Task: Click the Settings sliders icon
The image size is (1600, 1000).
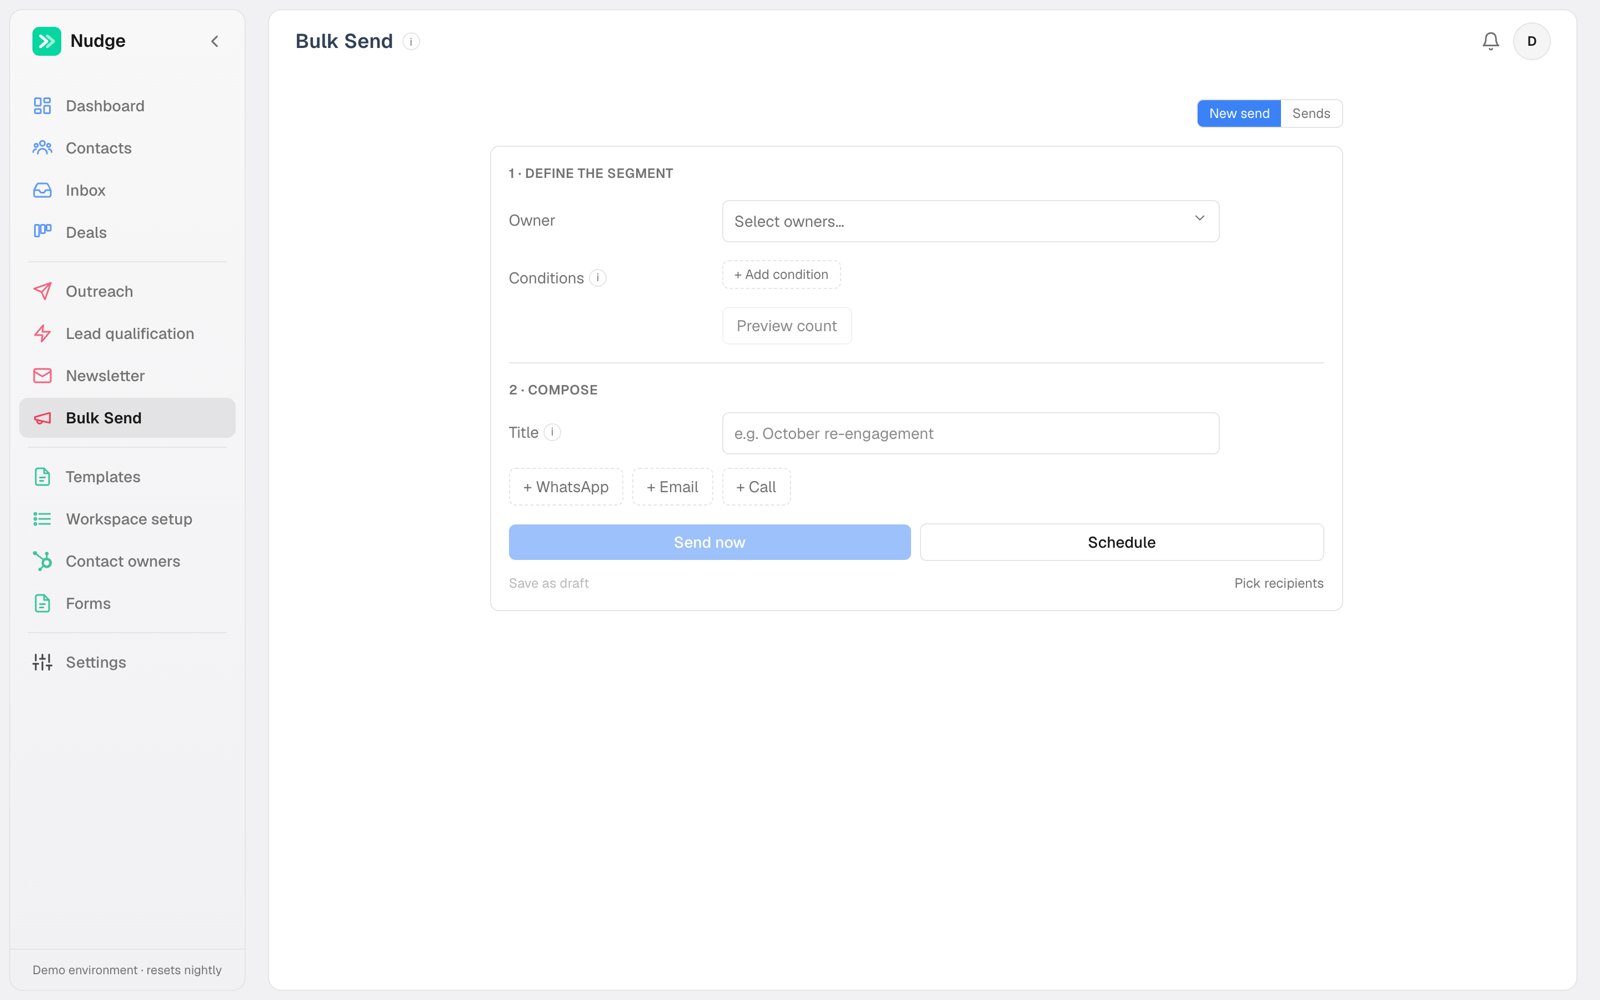Action: (x=42, y=662)
